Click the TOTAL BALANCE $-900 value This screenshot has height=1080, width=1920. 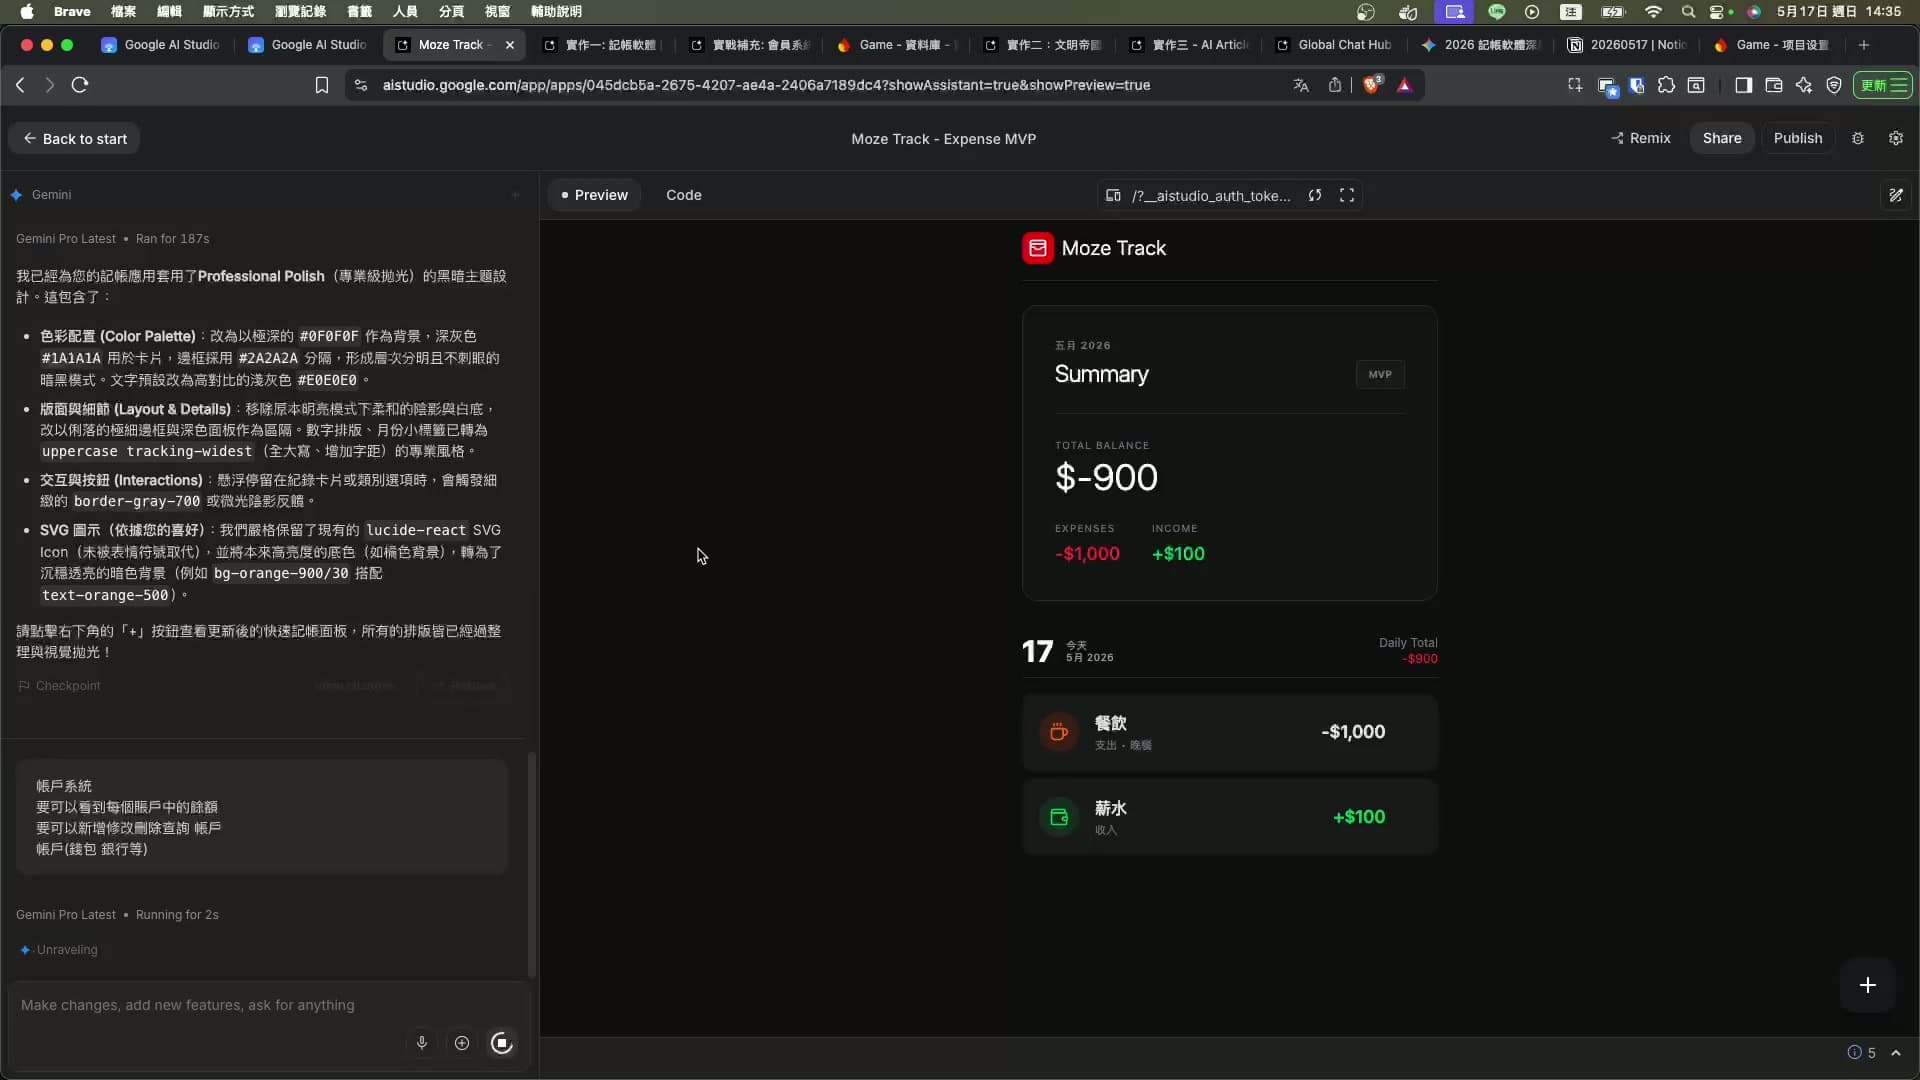pos(1106,478)
